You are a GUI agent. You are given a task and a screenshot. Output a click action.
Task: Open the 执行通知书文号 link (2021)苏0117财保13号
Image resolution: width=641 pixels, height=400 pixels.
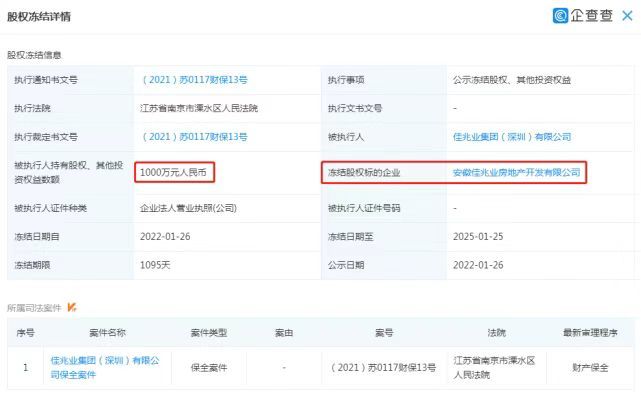[194, 80]
